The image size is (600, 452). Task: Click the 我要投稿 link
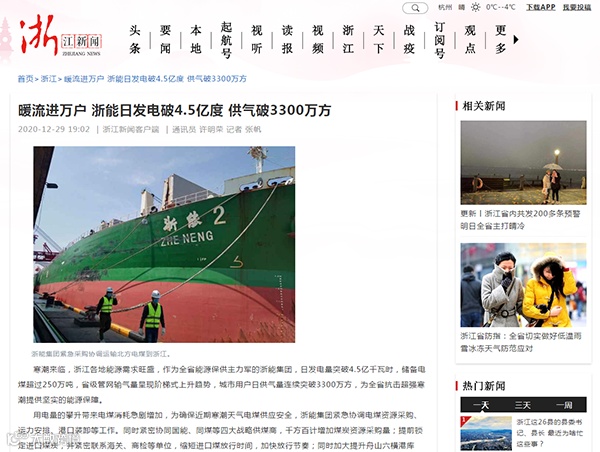[x=577, y=7]
